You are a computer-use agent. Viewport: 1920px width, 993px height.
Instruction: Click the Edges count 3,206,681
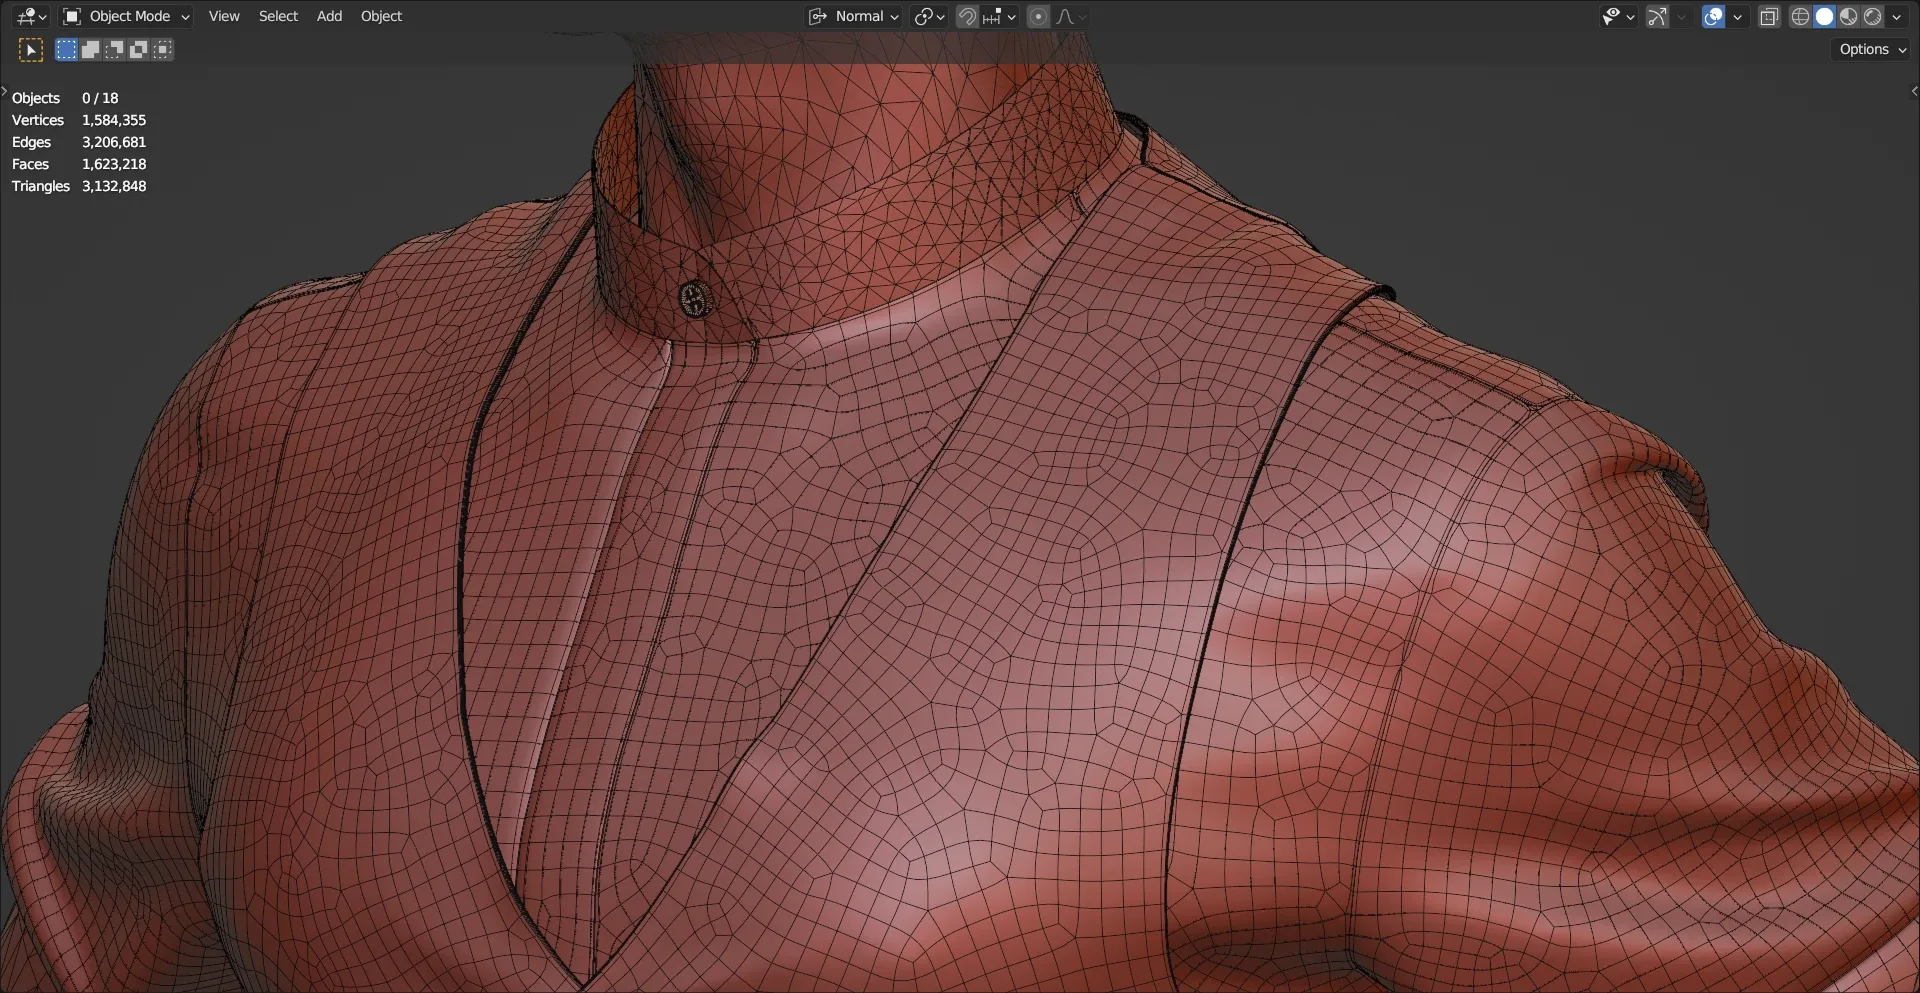pyautogui.click(x=114, y=142)
